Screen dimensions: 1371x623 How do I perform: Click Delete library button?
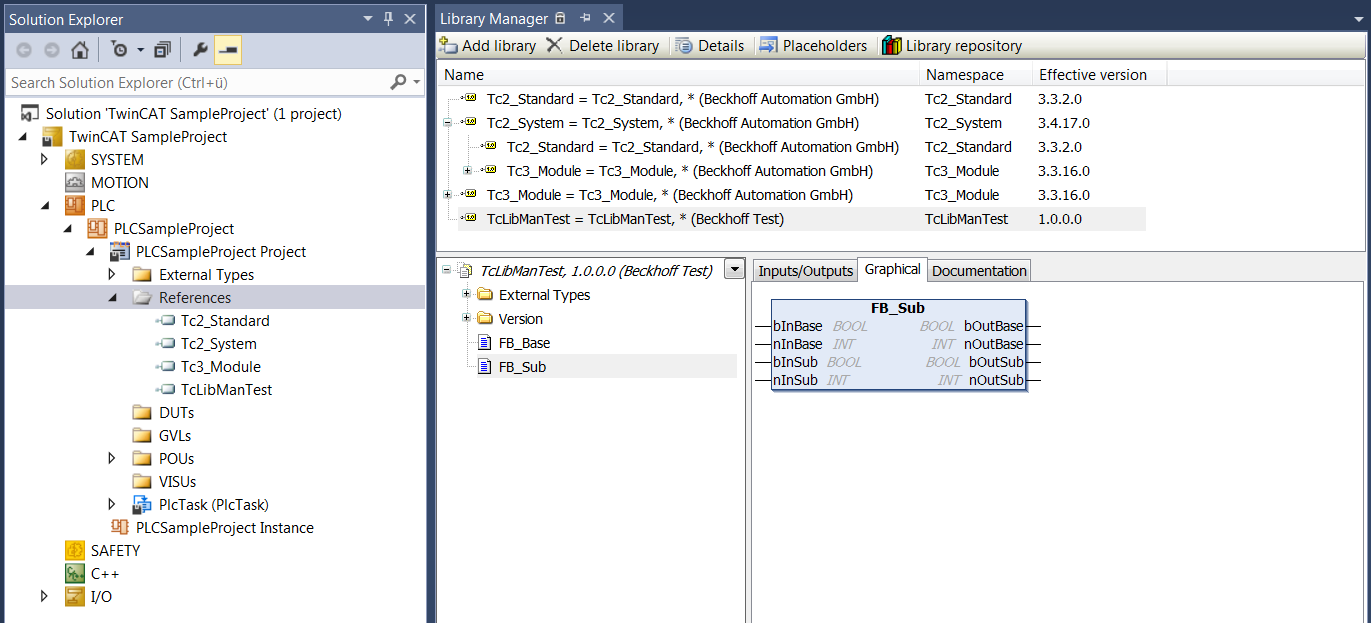[602, 45]
